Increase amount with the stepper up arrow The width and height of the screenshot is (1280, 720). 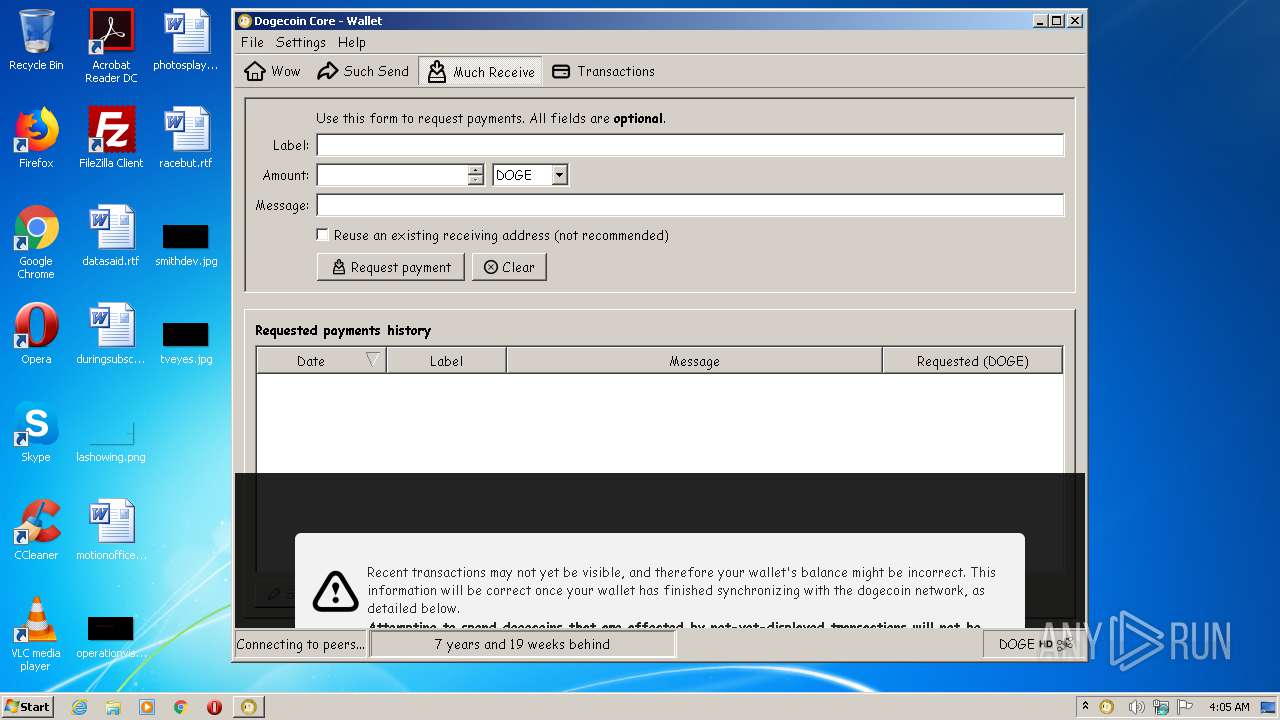(476, 170)
